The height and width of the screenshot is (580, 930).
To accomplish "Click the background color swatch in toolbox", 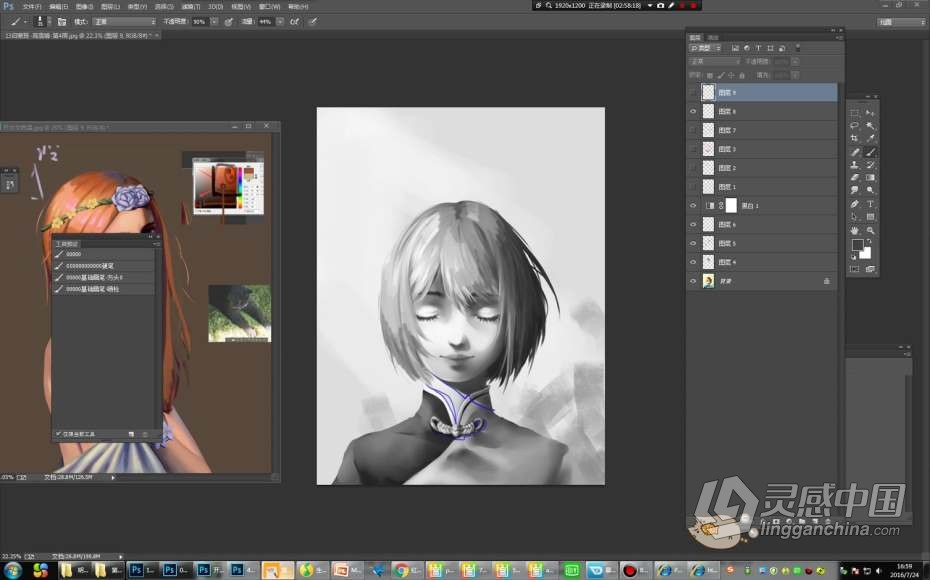I will point(866,254).
